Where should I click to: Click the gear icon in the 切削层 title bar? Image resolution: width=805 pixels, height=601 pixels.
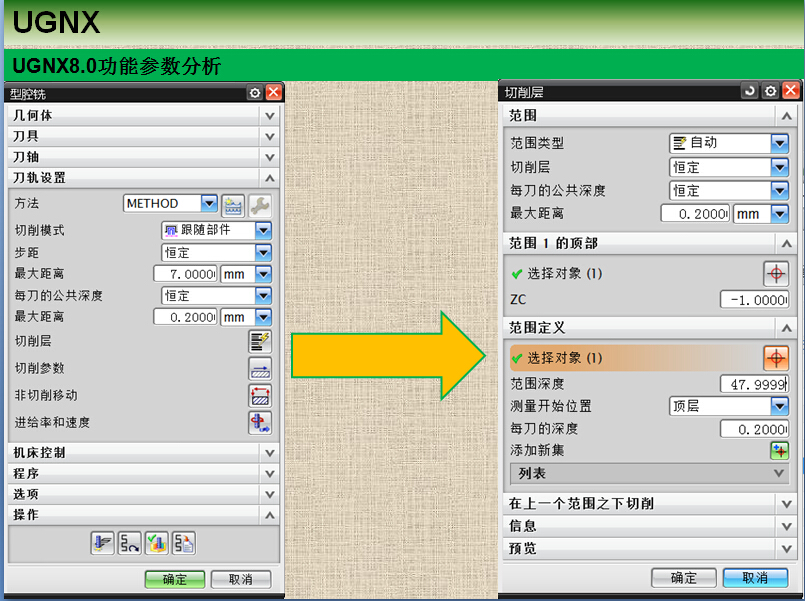[x=771, y=91]
